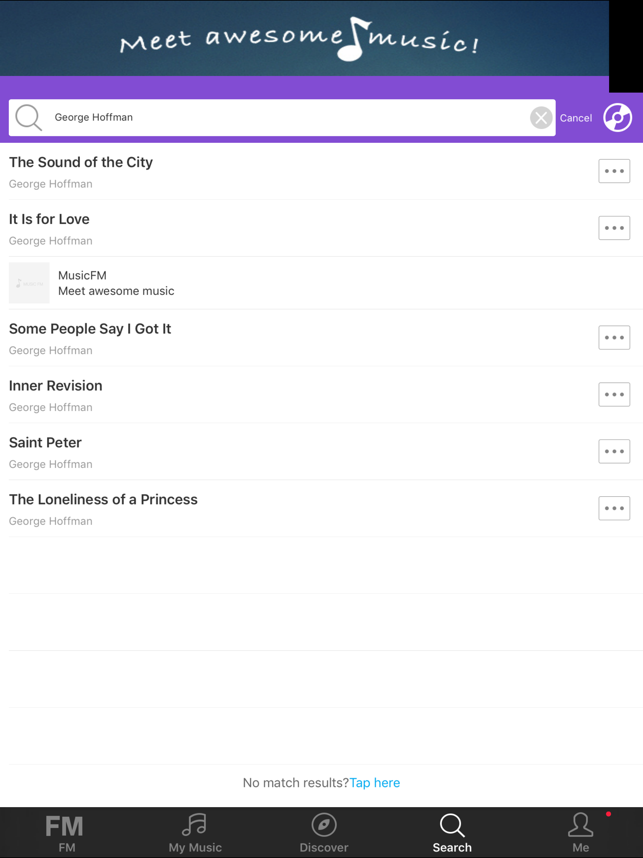
Task: Tap the 'Tap here' link
Action: tap(375, 783)
